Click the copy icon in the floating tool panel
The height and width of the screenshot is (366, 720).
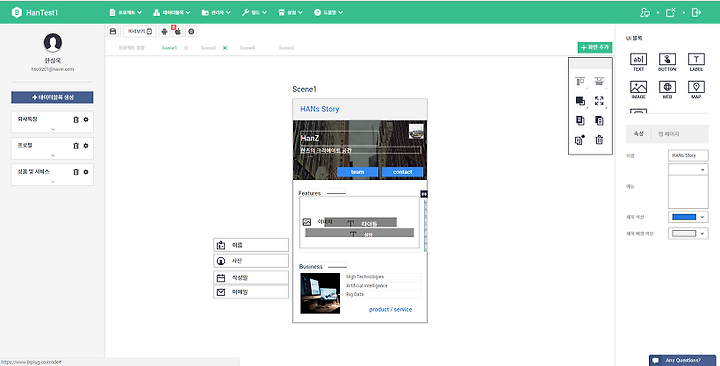tap(580, 121)
